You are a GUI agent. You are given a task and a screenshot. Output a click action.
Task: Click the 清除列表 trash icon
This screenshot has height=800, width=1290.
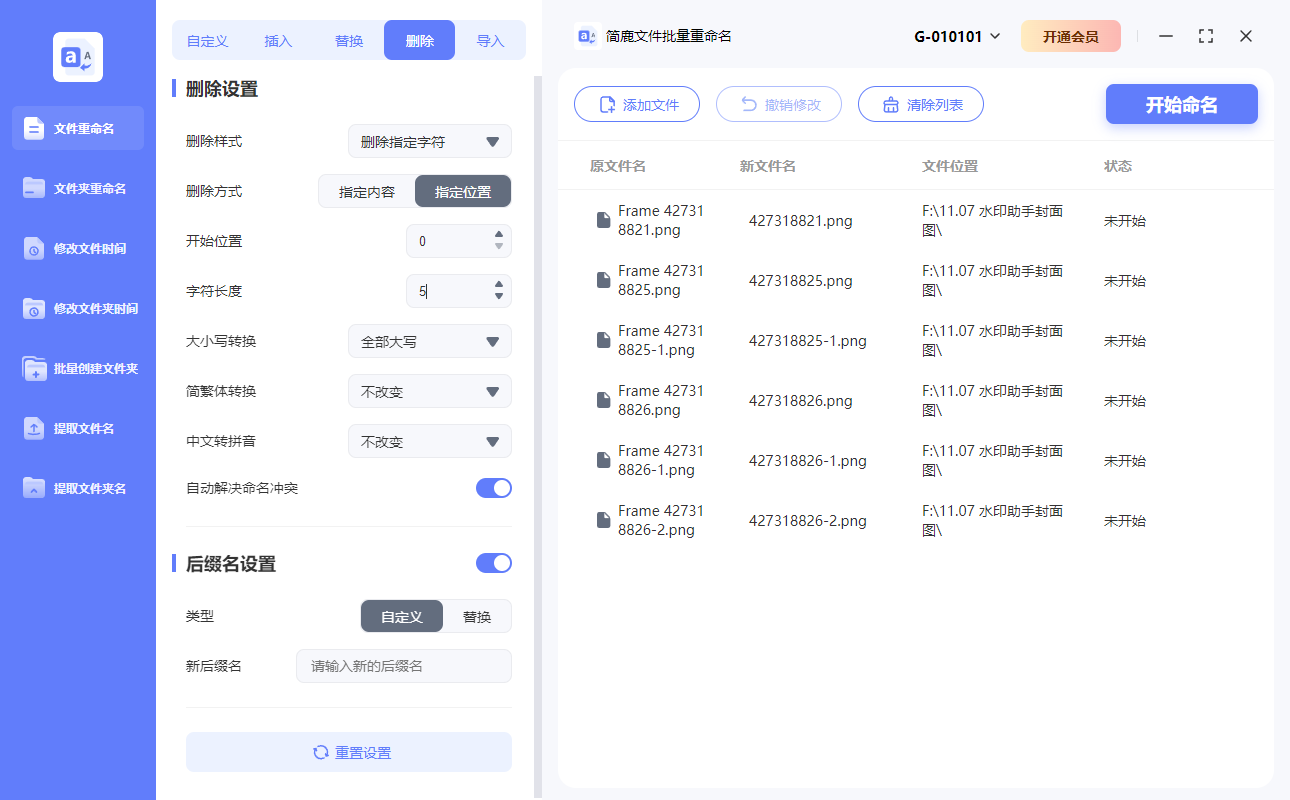tap(892, 104)
